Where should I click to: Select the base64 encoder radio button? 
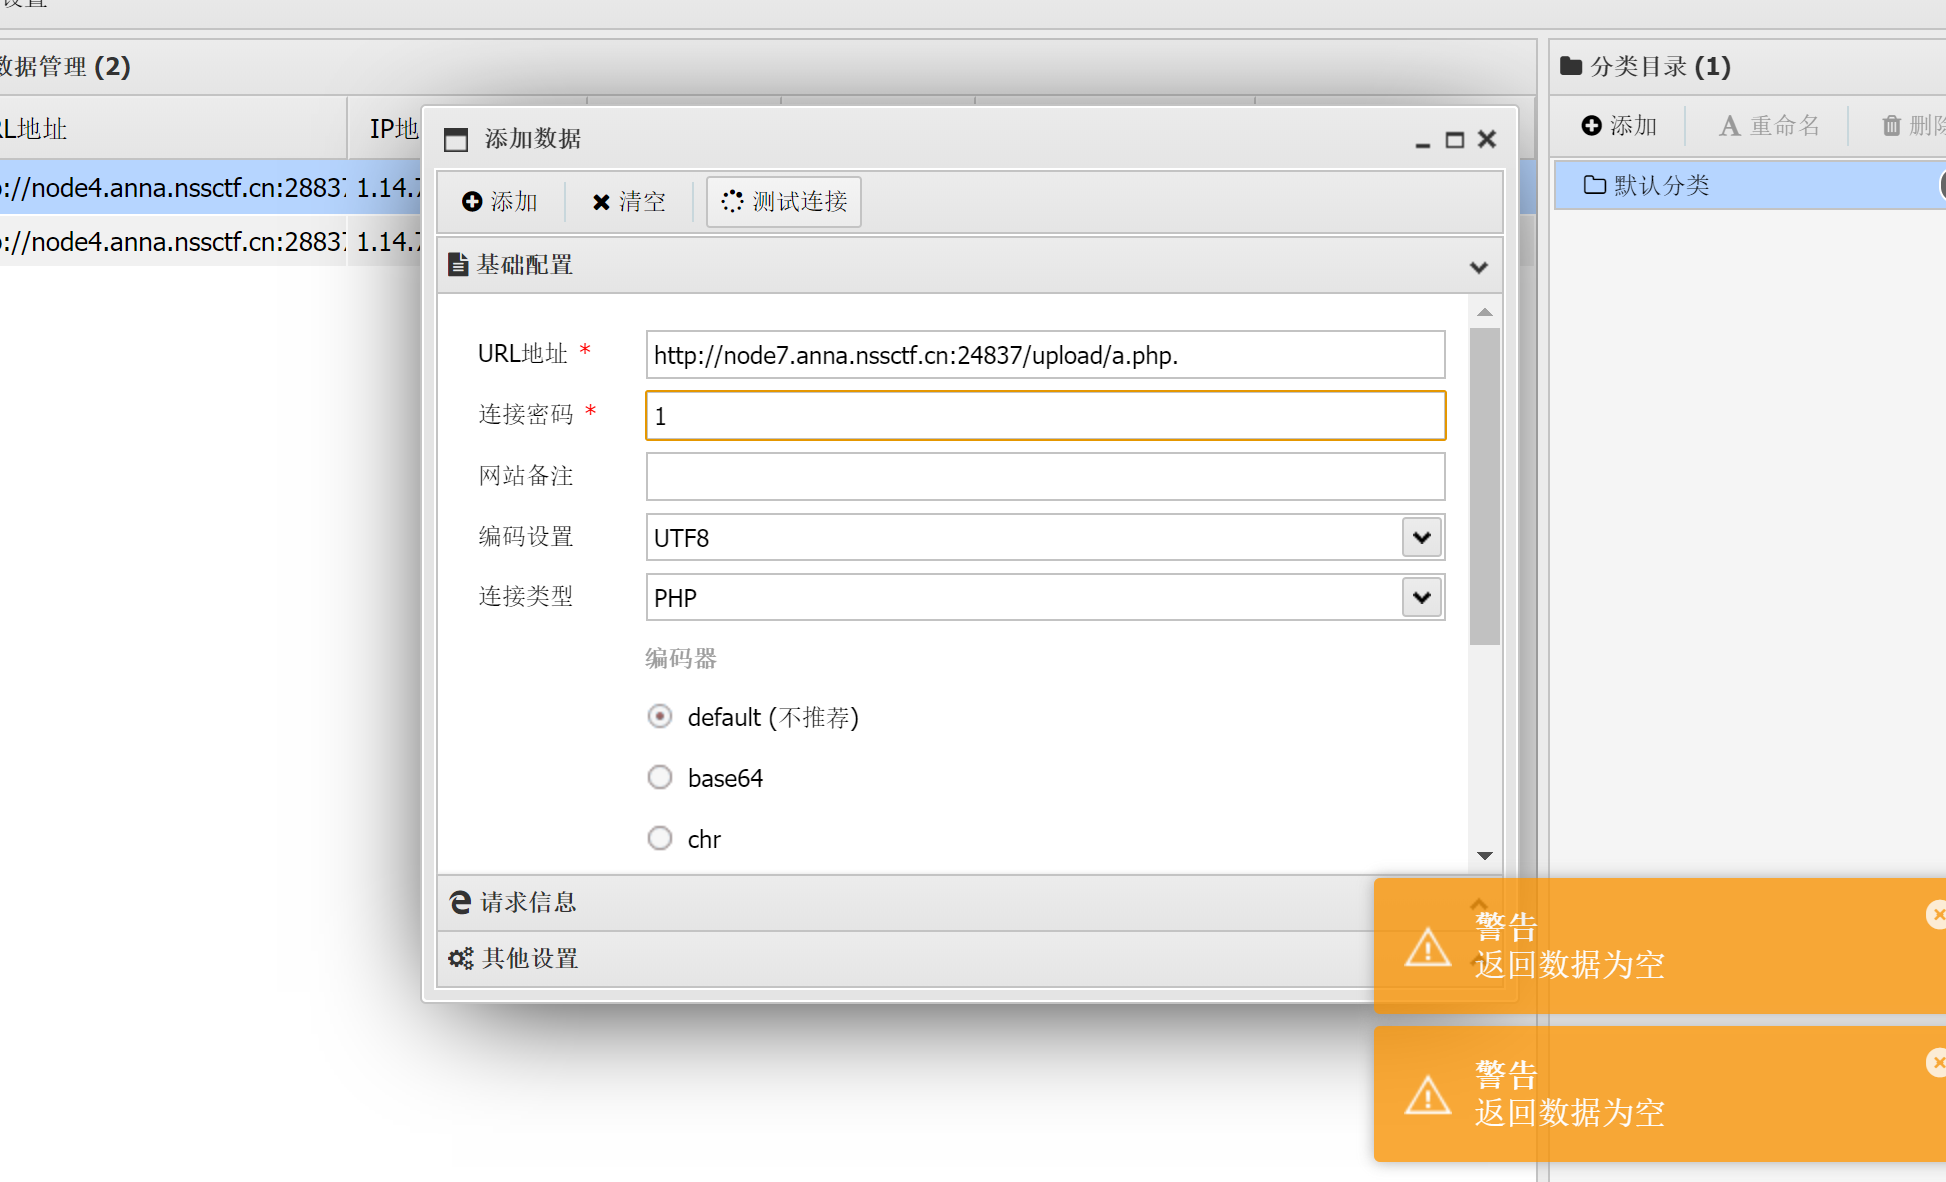660,777
